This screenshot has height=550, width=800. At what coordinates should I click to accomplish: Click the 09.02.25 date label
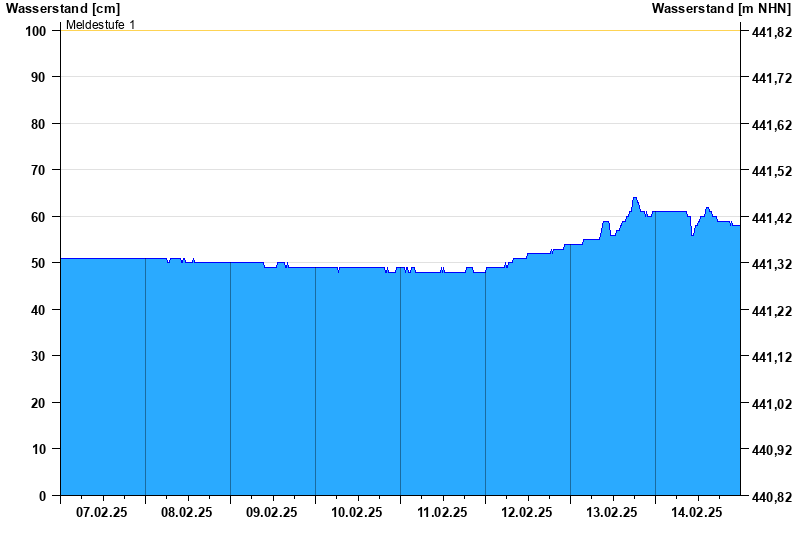pos(272,513)
